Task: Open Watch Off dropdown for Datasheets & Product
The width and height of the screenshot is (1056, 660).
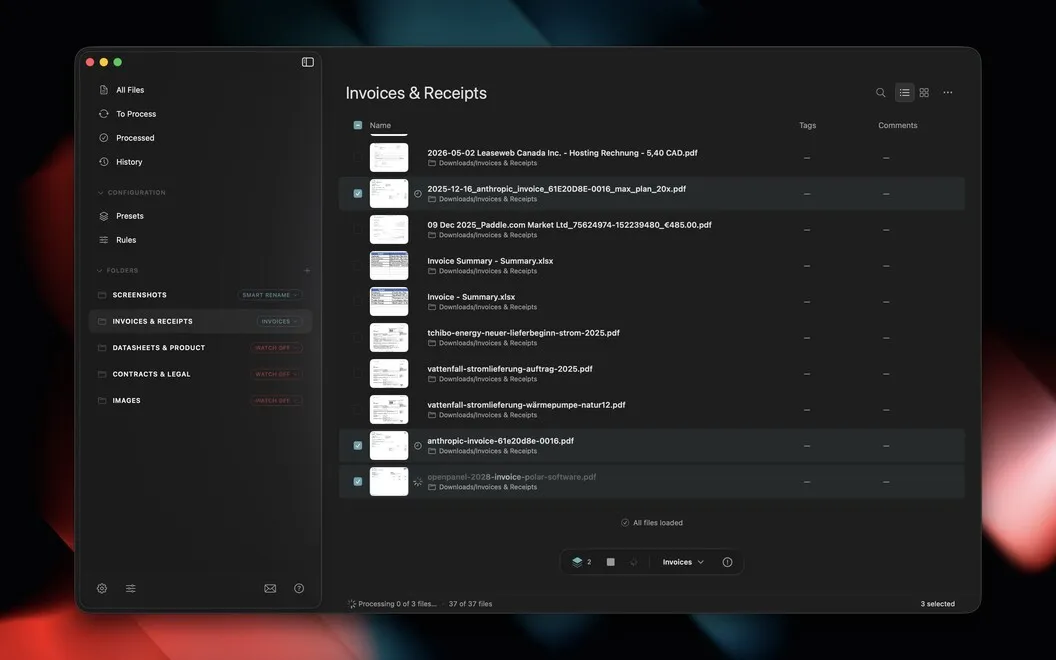Action: [276, 348]
